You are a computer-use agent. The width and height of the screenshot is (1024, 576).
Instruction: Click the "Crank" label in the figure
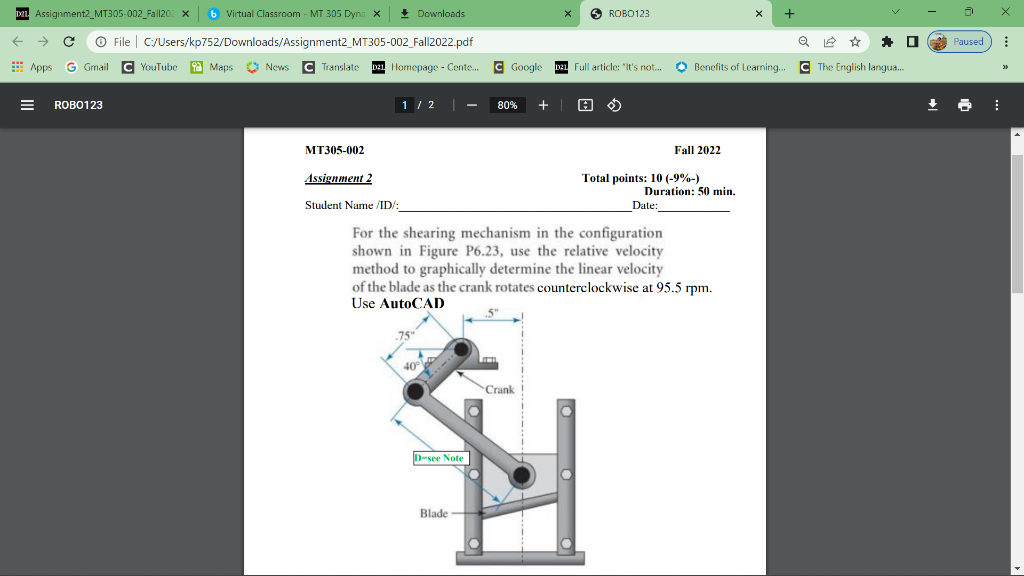point(500,390)
